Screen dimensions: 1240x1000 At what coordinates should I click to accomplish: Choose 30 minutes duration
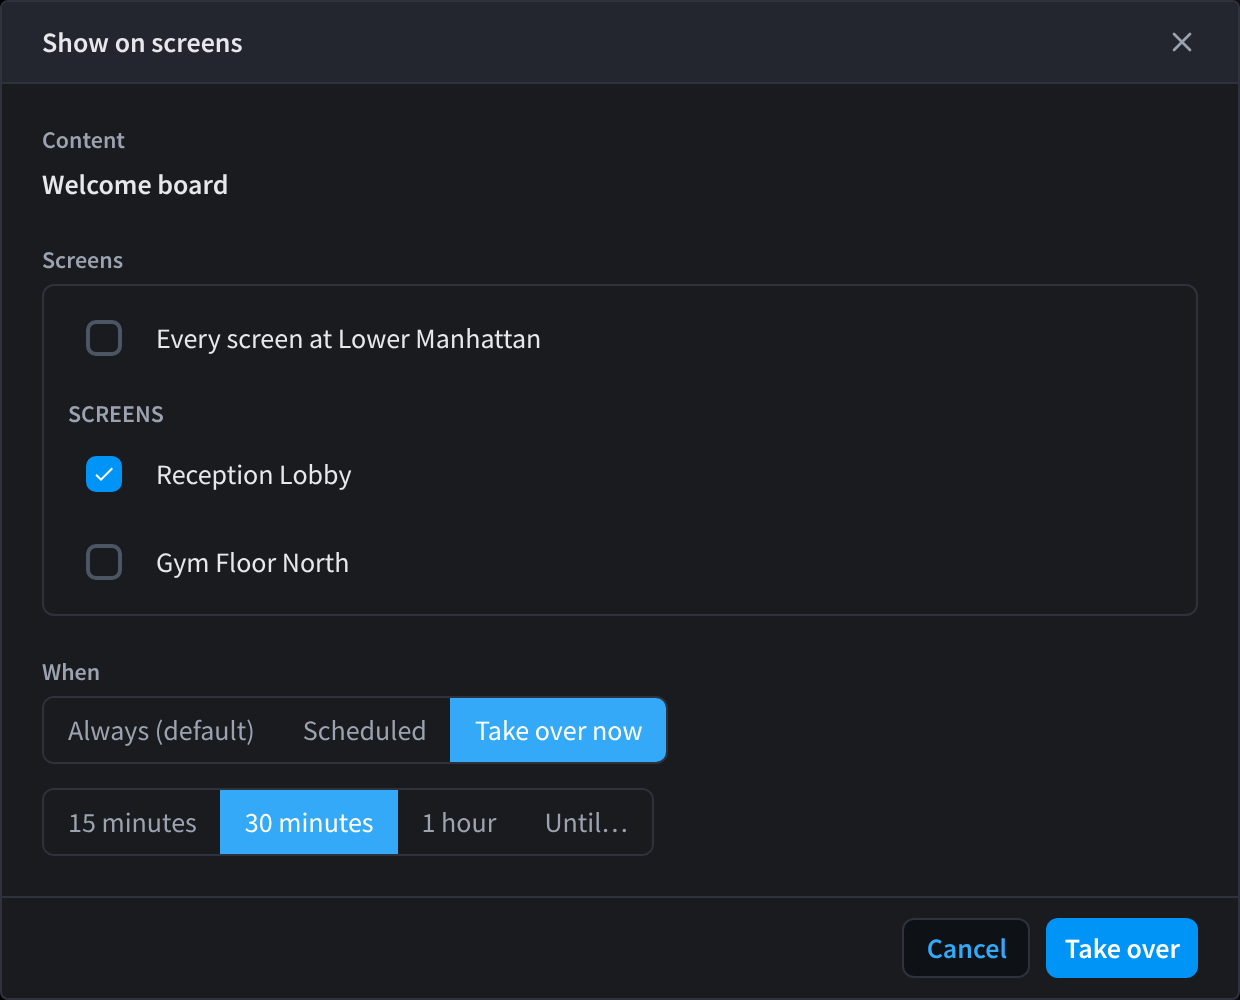[x=309, y=823]
